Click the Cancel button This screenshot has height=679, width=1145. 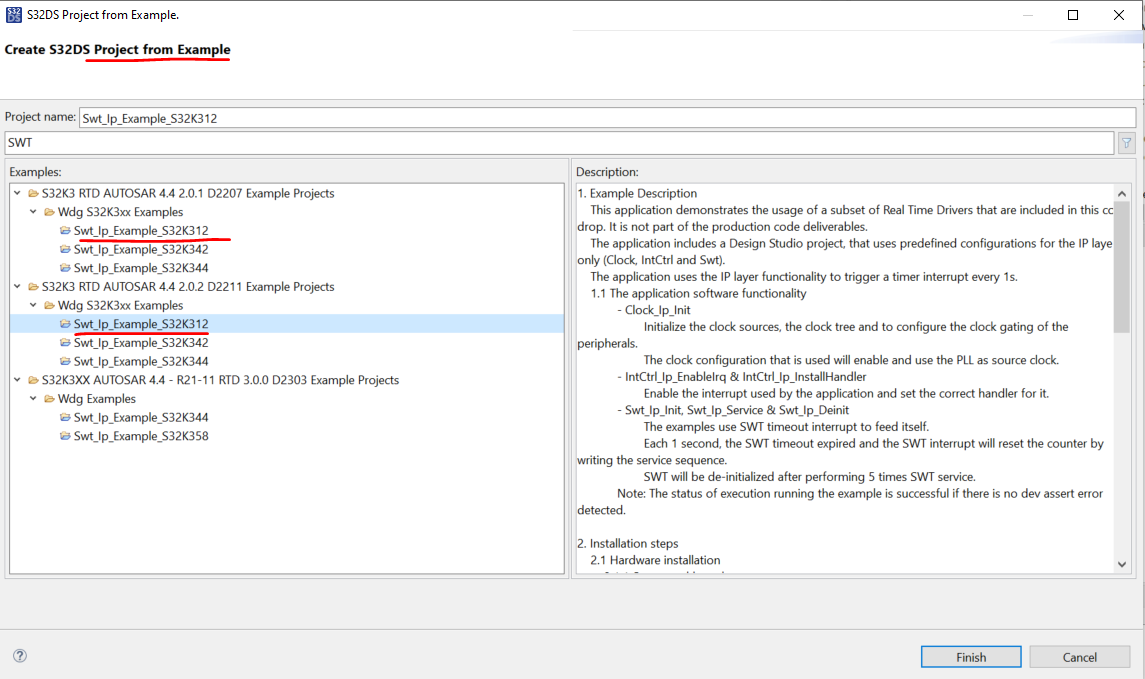pyautogui.click(x=1079, y=657)
